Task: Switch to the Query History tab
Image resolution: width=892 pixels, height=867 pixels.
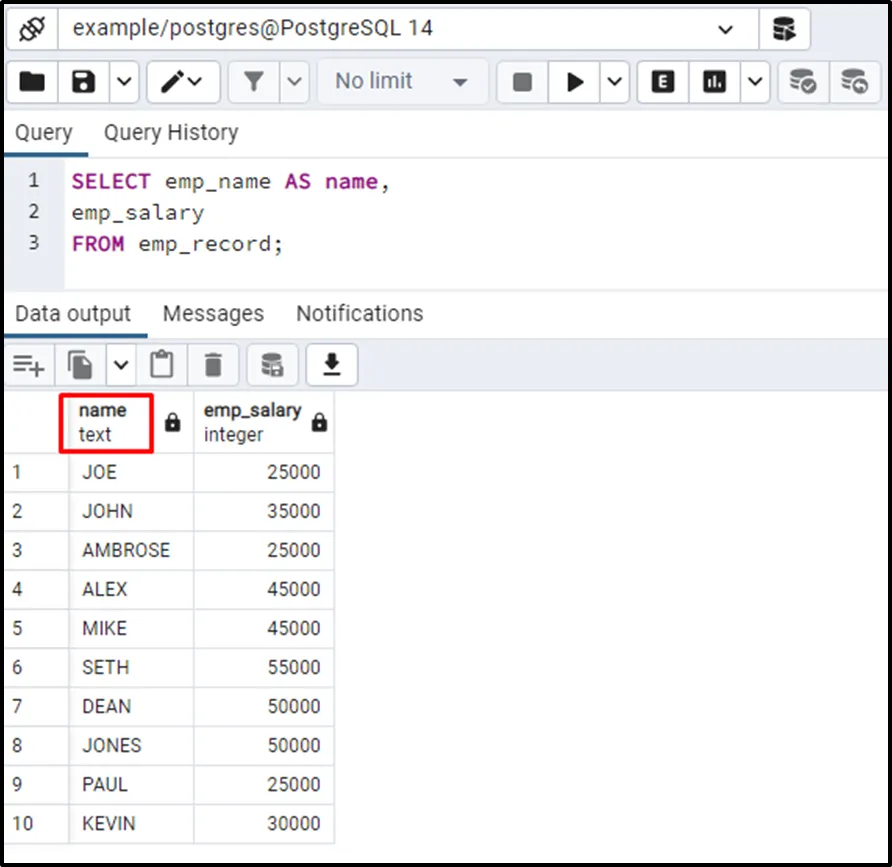Action: pyautogui.click(x=171, y=133)
